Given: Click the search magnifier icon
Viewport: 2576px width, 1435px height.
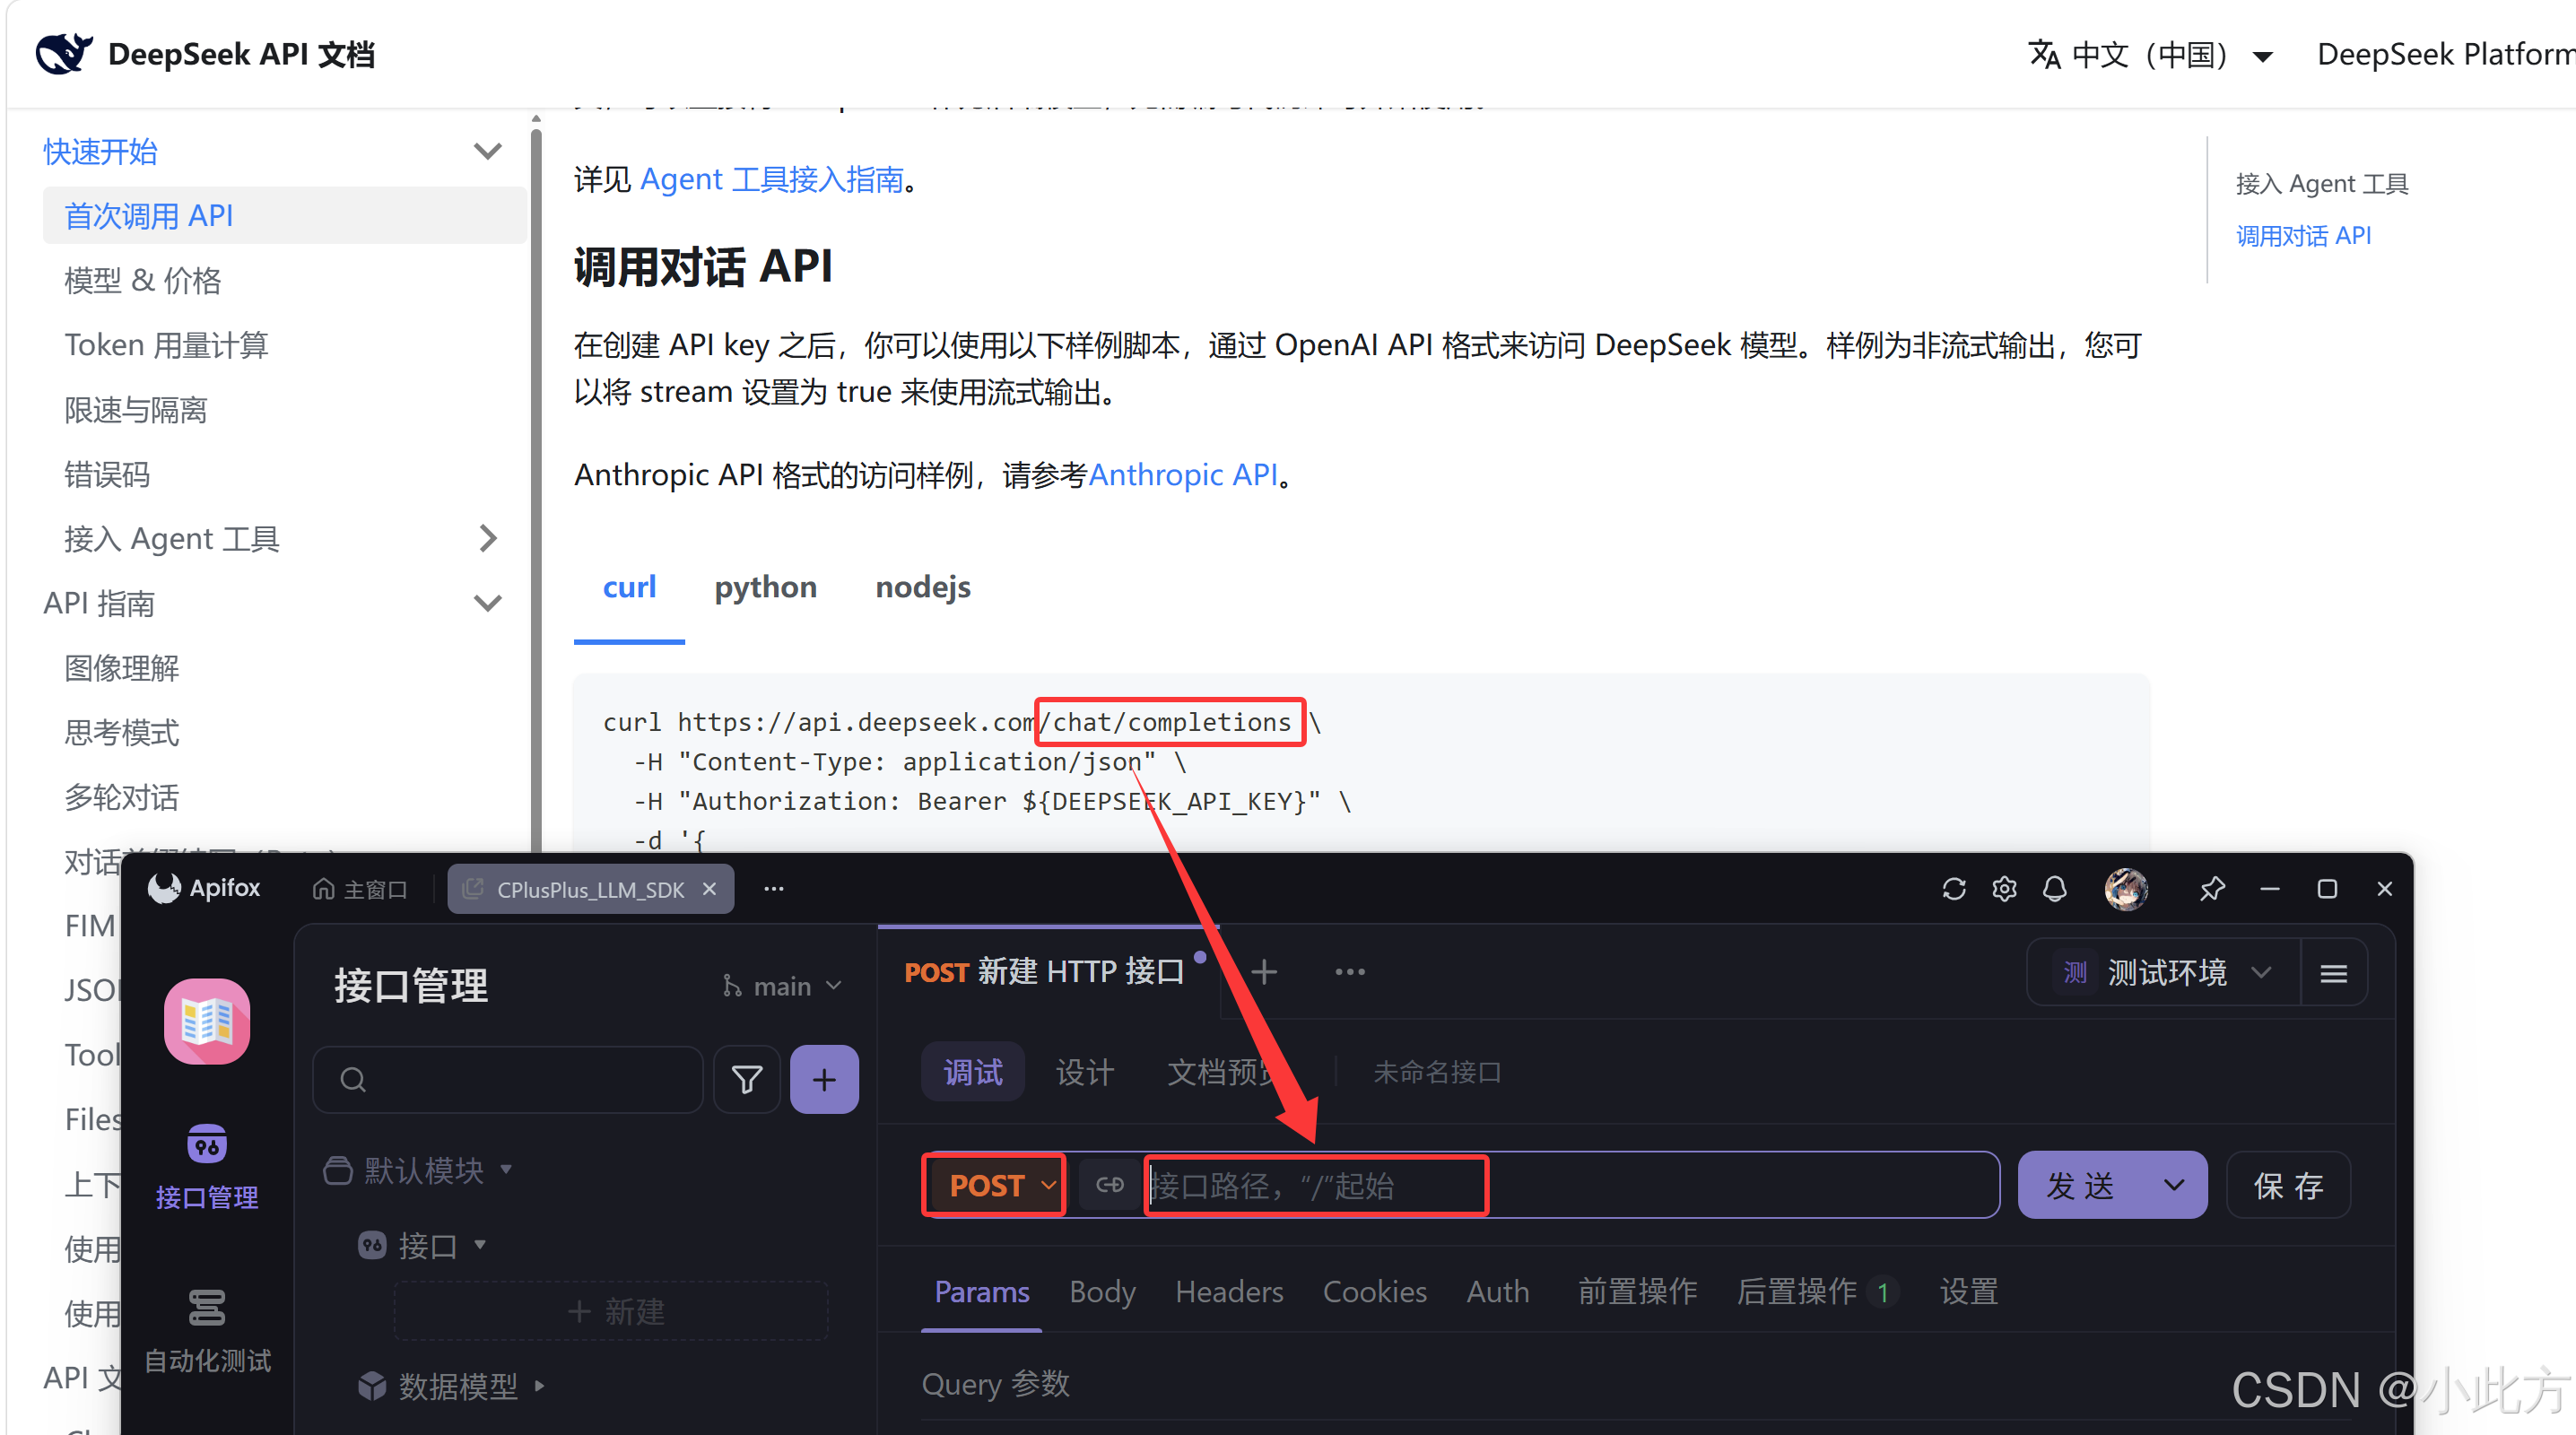Looking at the screenshot, I should pyautogui.click(x=353, y=1080).
